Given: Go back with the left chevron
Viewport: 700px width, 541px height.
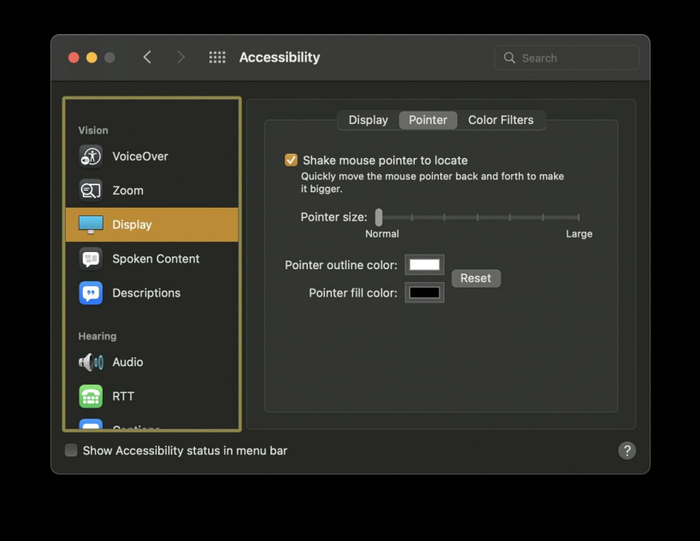Looking at the screenshot, I should click(148, 58).
